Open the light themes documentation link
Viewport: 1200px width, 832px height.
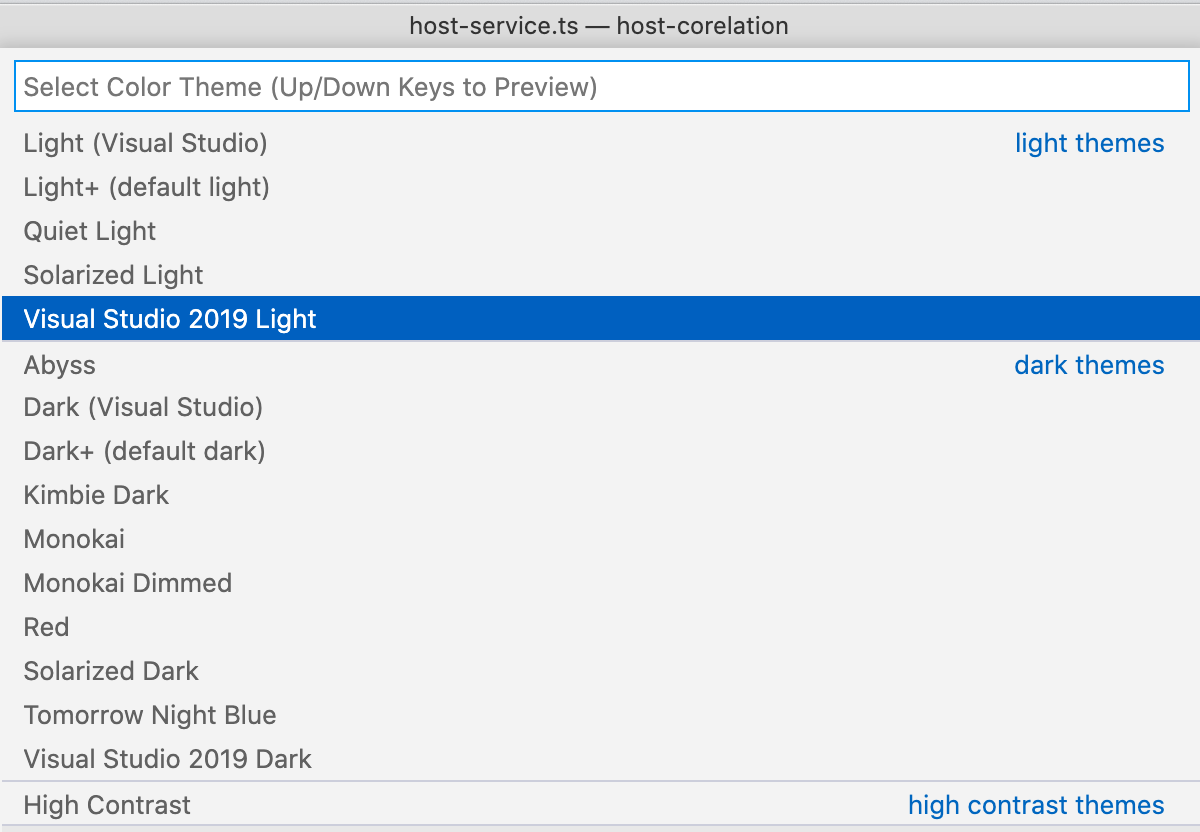(1090, 143)
